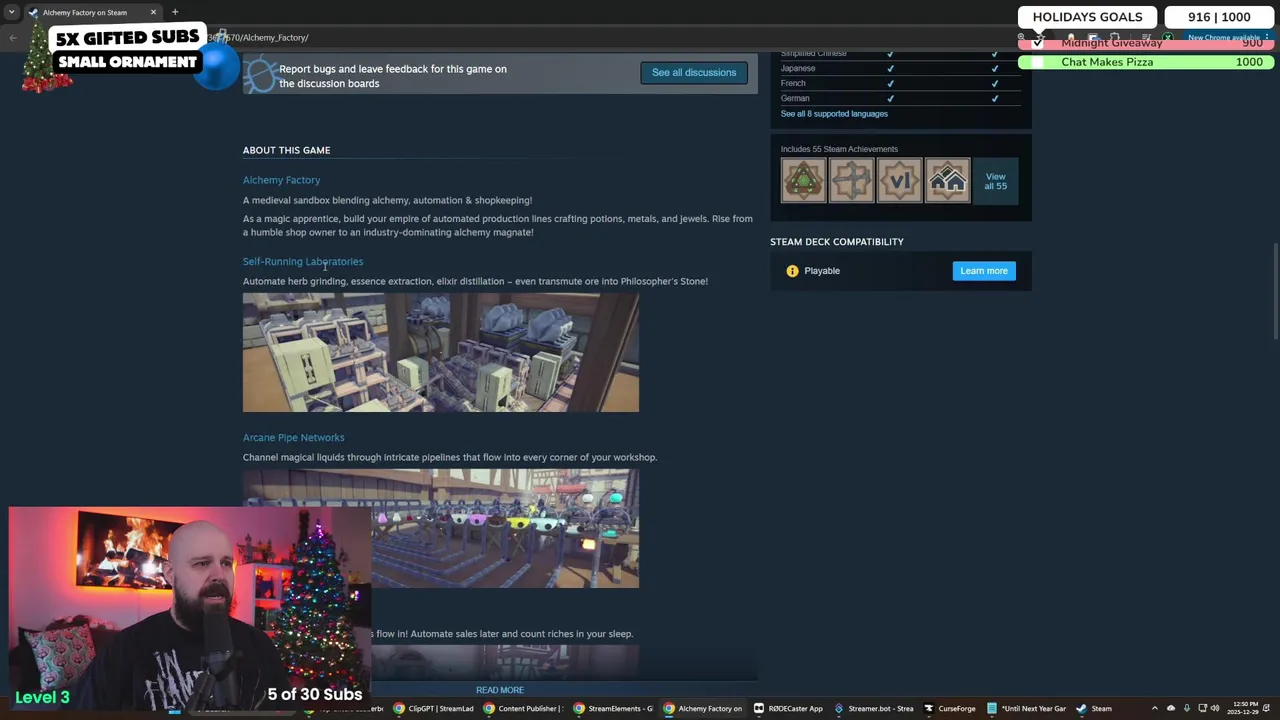Click the discussion boards bubble icon

[260, 76]
